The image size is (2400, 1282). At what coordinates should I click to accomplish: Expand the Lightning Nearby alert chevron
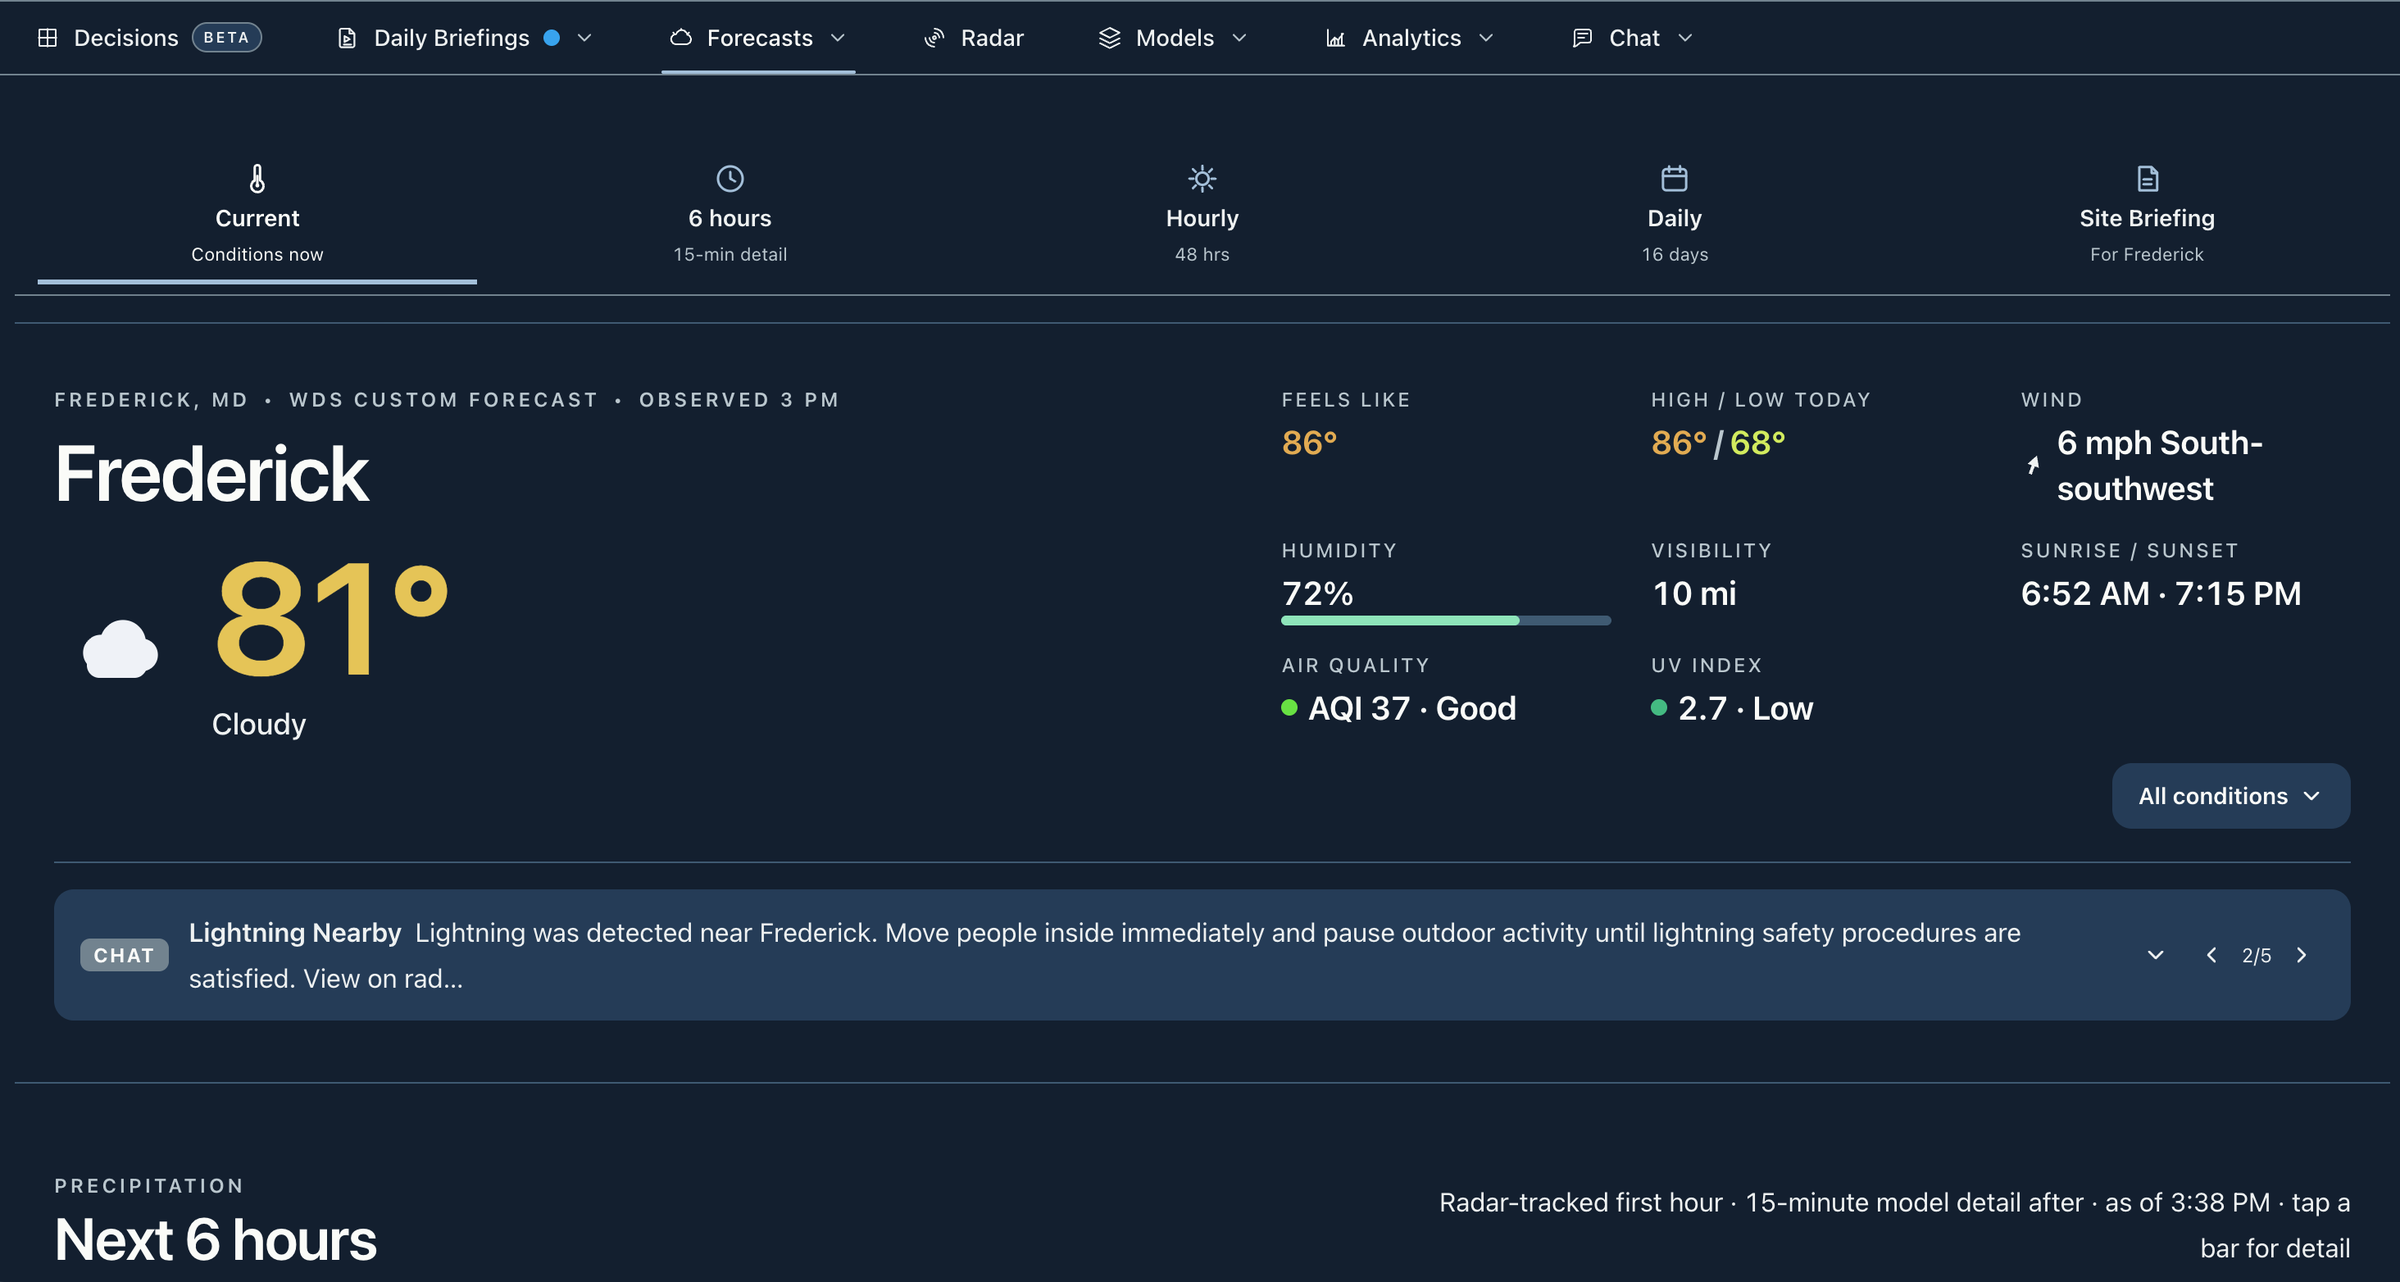[2155, 955]
